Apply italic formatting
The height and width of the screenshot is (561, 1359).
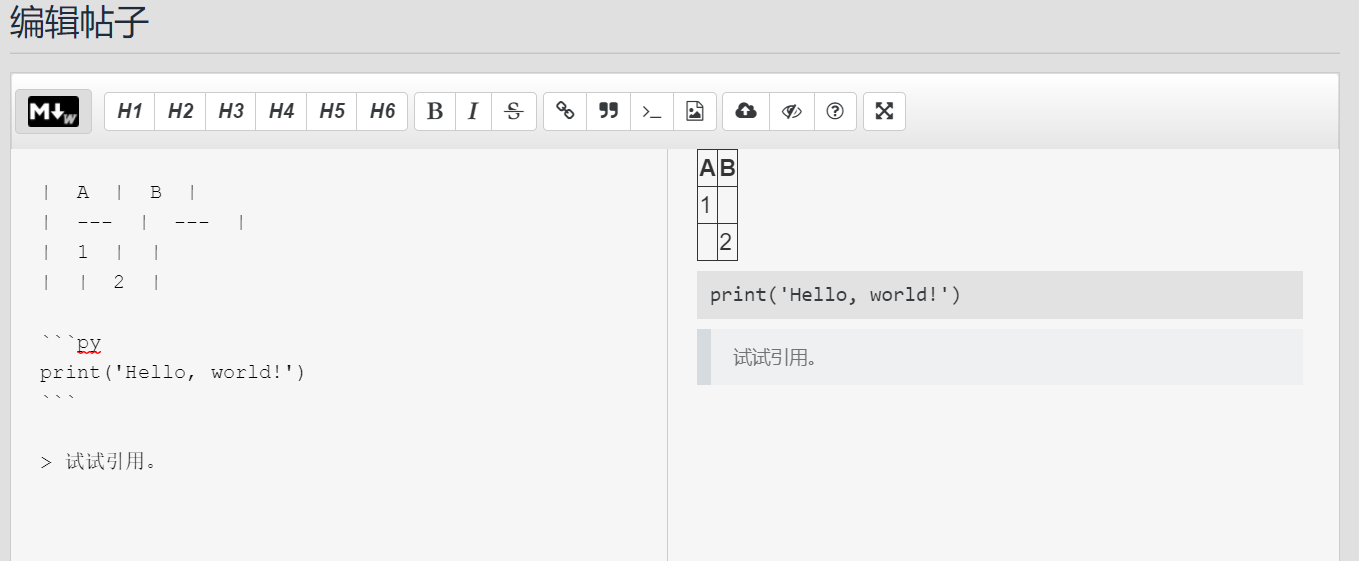[473, 111]
